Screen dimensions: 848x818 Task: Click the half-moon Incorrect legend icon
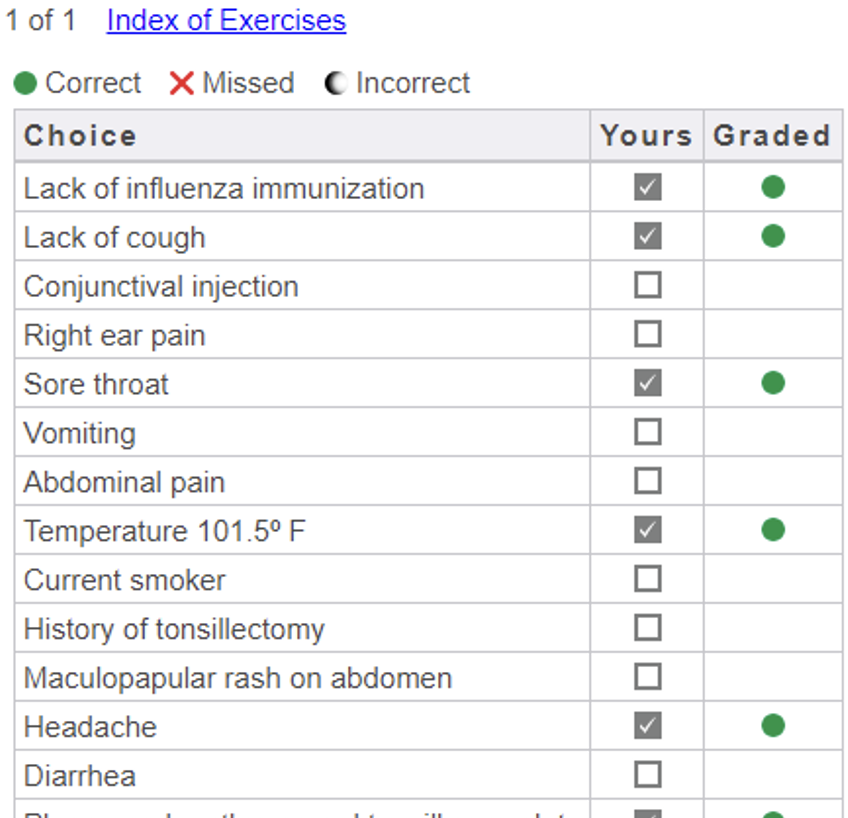335,83
